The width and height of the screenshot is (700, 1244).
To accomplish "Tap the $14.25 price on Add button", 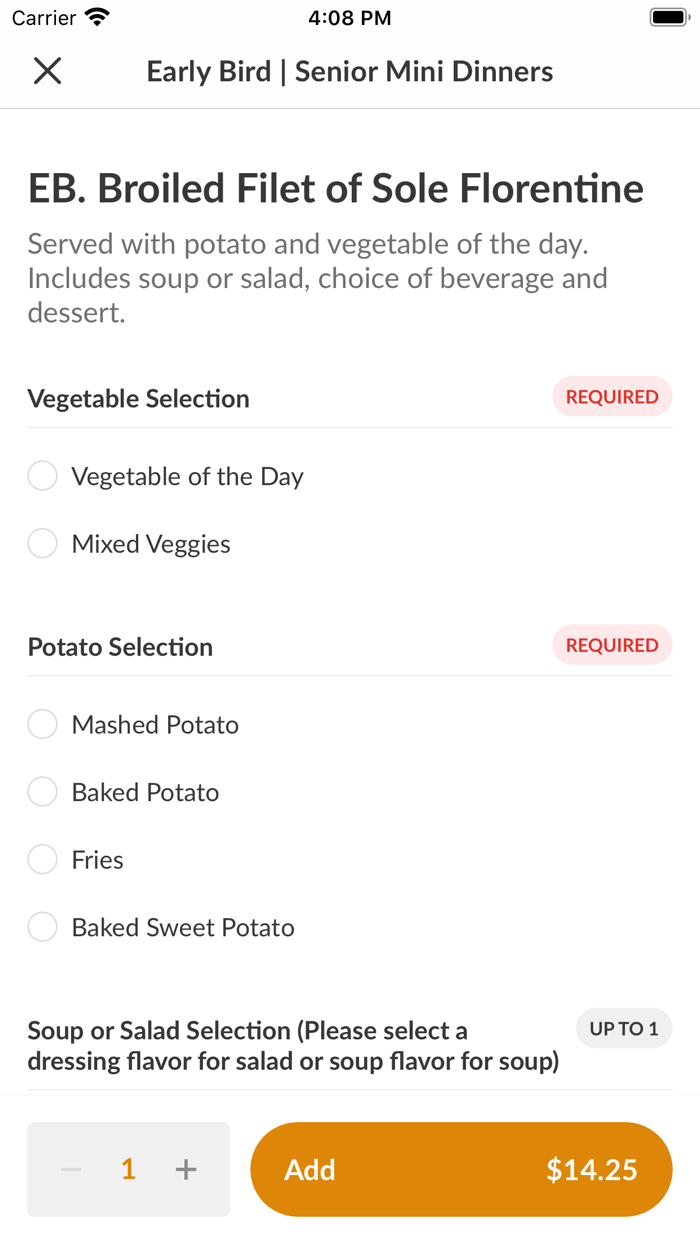I will (591, 1170).
